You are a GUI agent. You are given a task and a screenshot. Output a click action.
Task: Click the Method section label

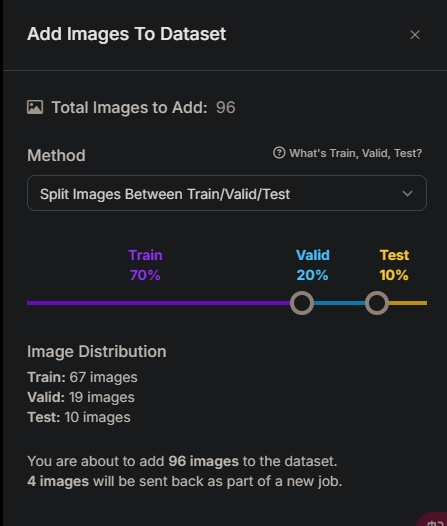[56, 155]
